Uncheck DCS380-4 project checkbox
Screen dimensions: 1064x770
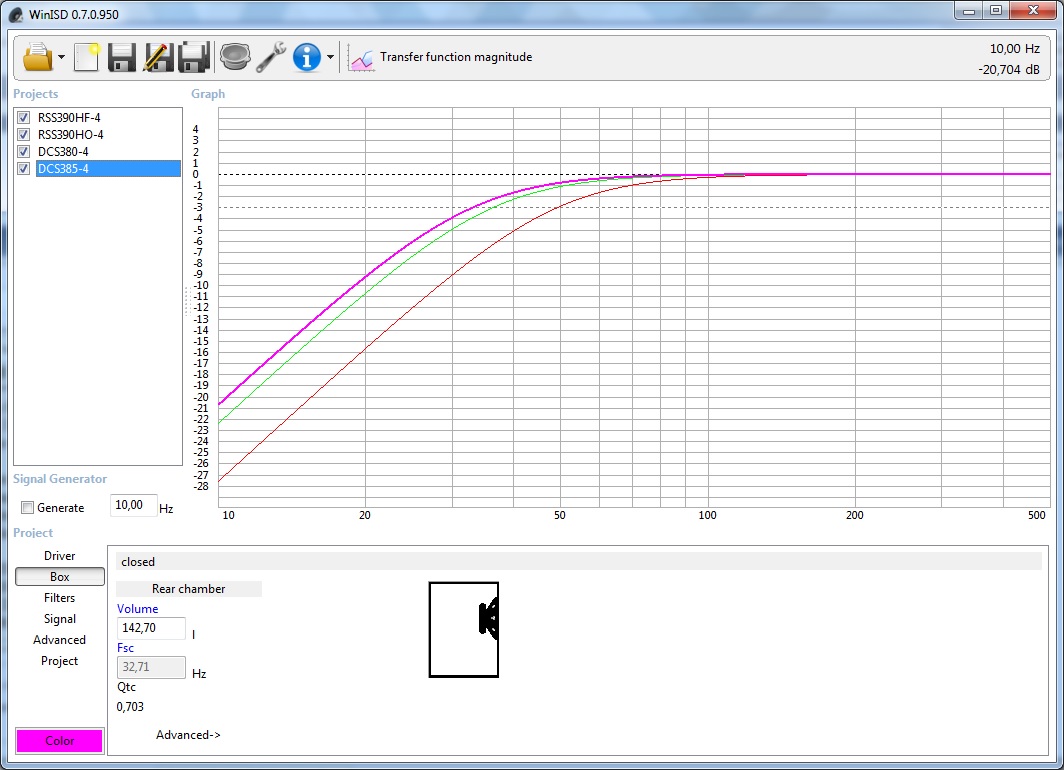24,151
